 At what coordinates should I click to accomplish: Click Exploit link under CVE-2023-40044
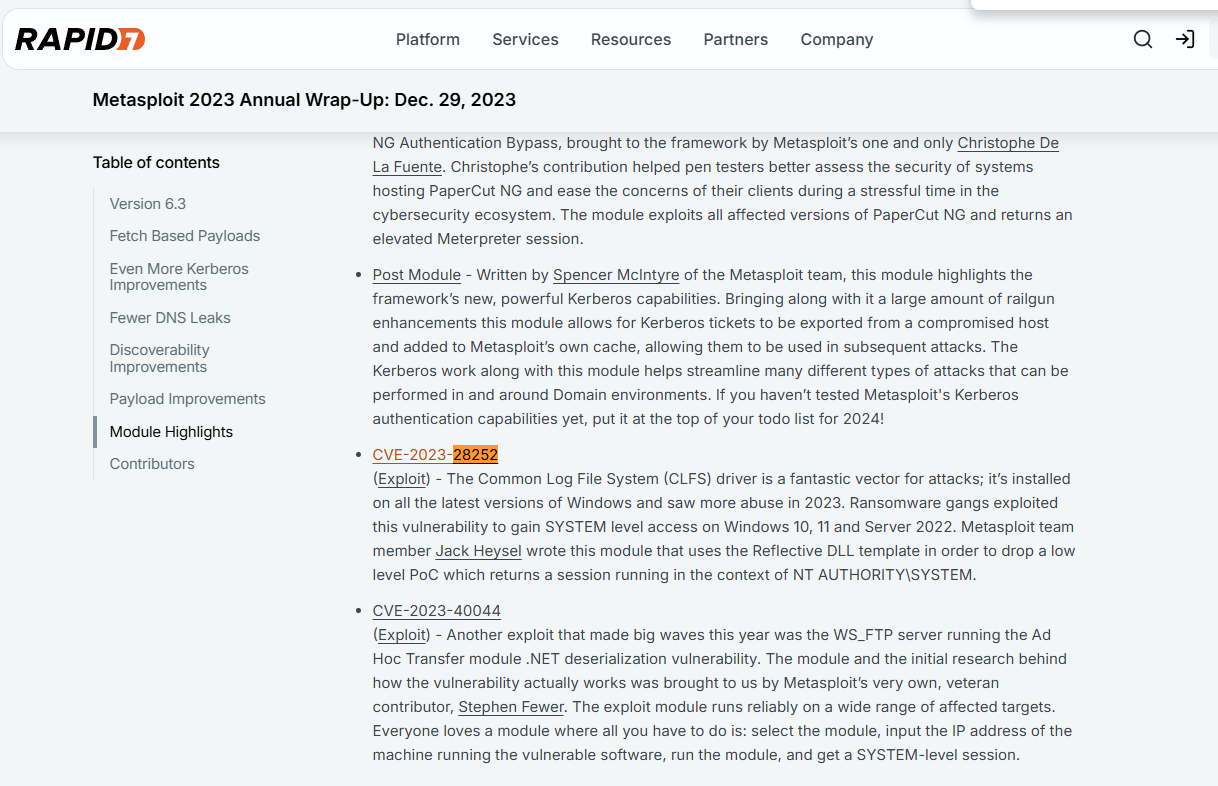[402, 635]
